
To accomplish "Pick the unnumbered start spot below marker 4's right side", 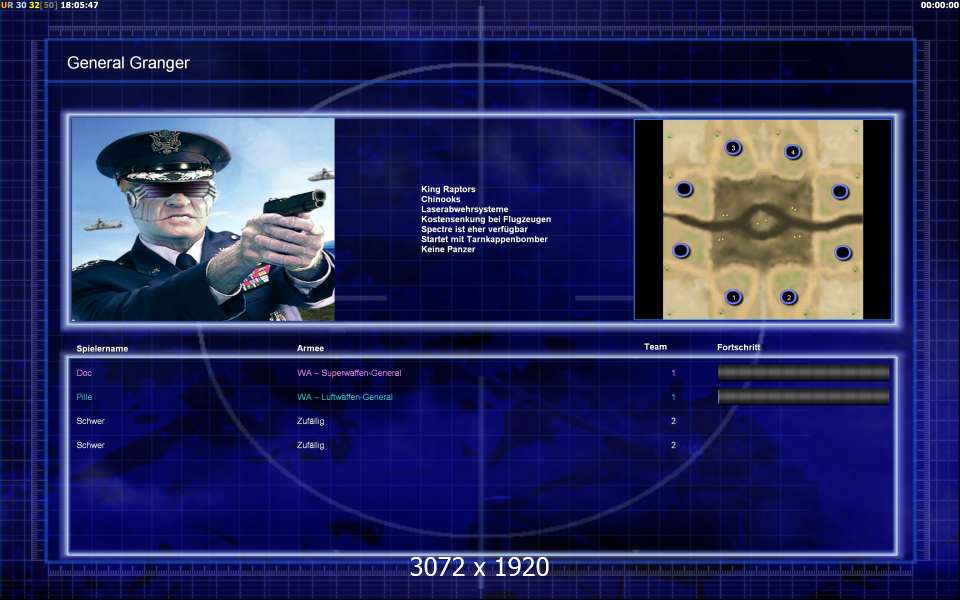I will click(840, 192).
